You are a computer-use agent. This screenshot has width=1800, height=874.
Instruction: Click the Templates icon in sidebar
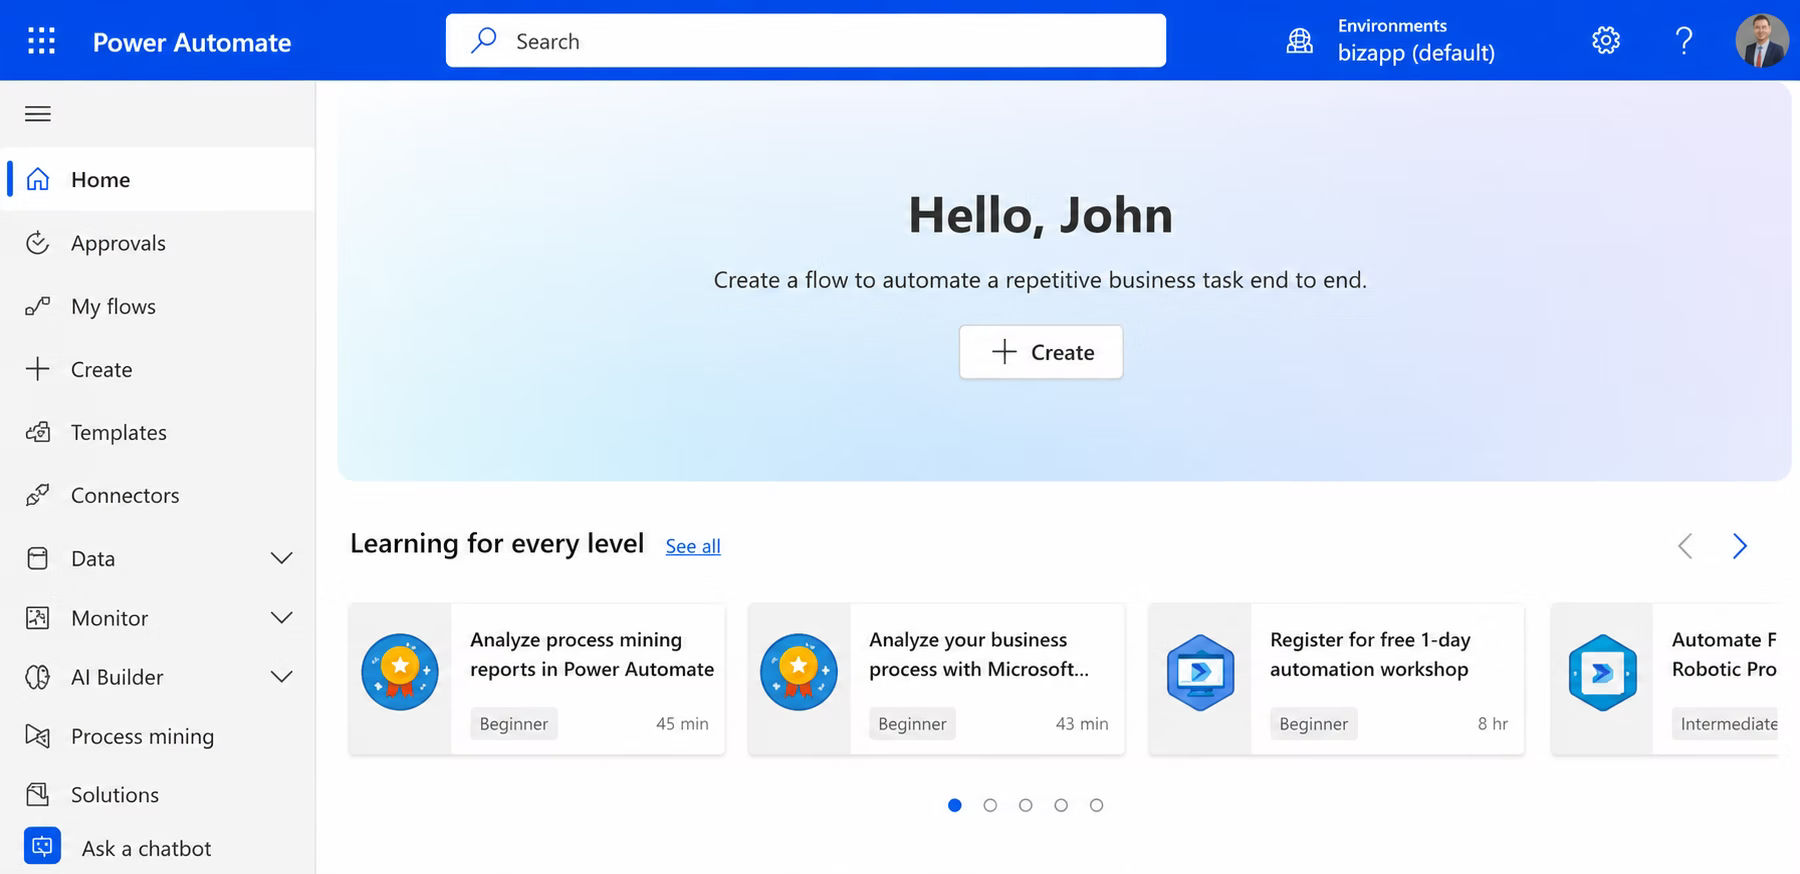[38, 432]
